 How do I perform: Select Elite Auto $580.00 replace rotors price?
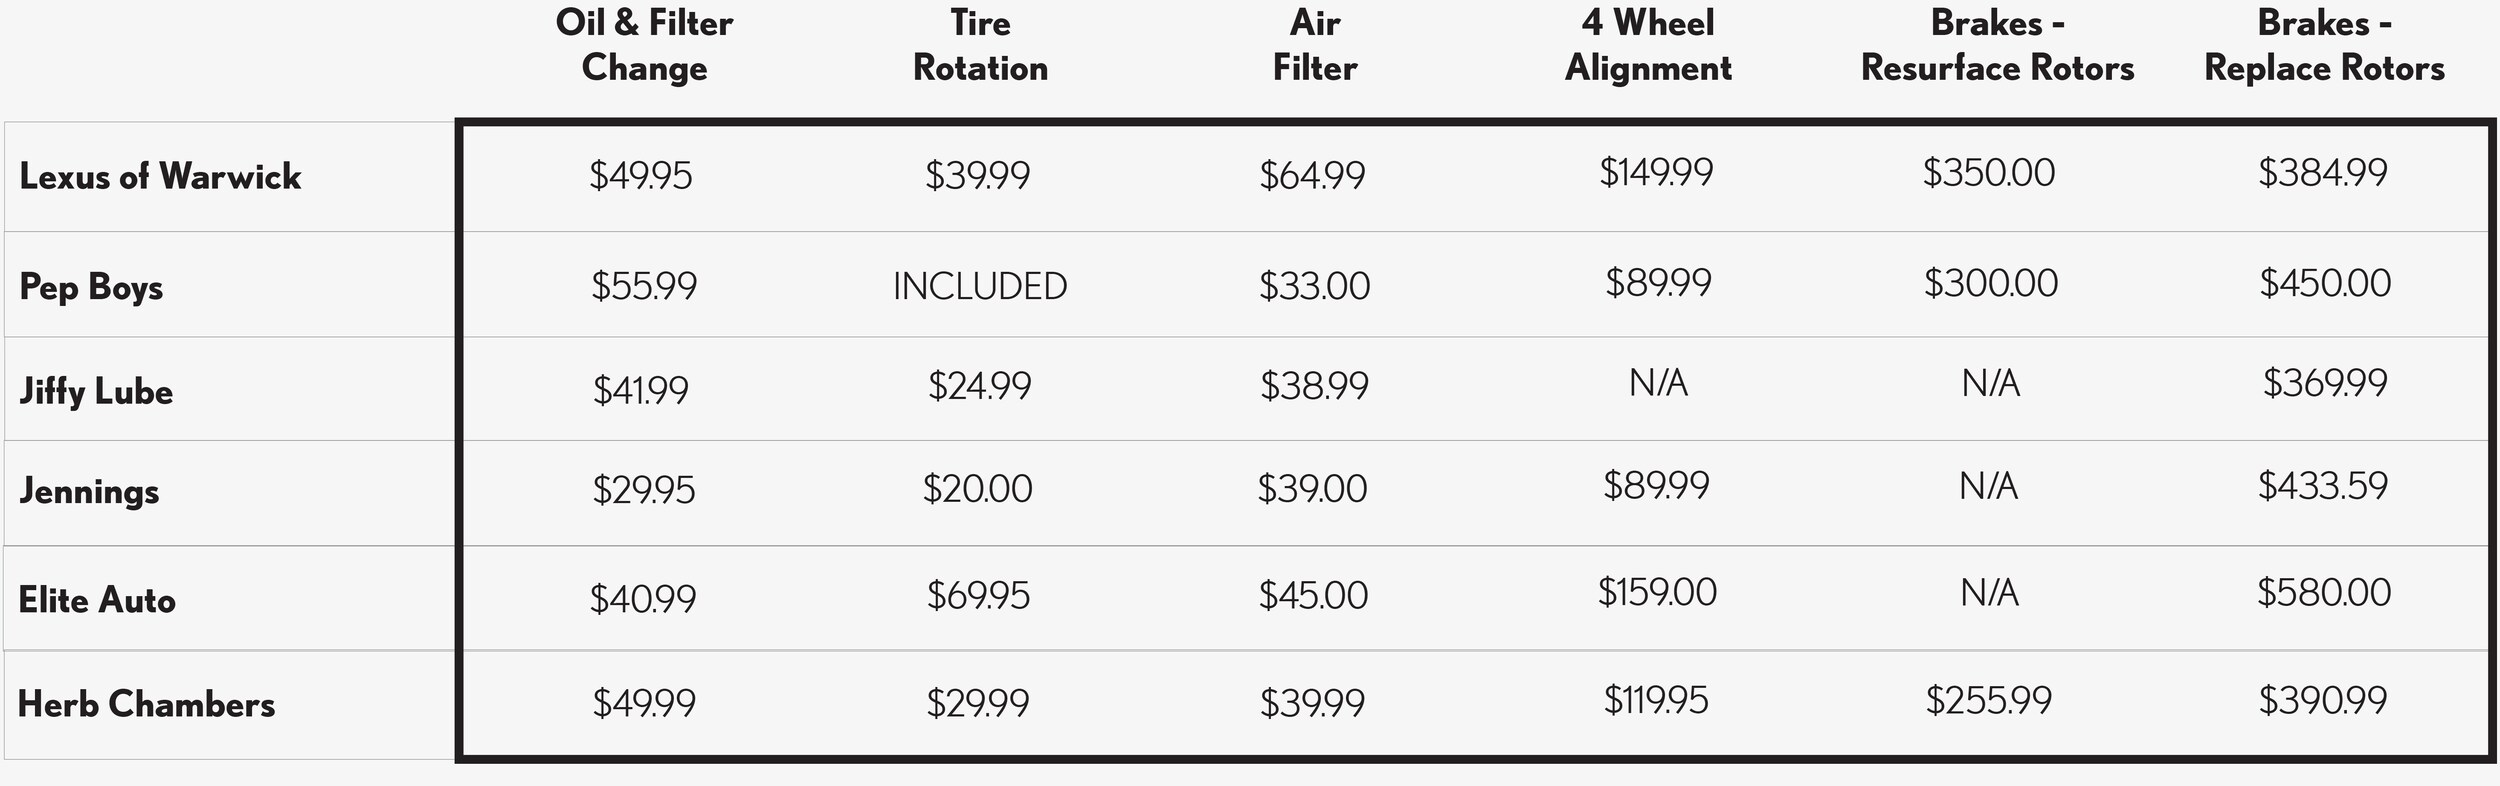2324,592
